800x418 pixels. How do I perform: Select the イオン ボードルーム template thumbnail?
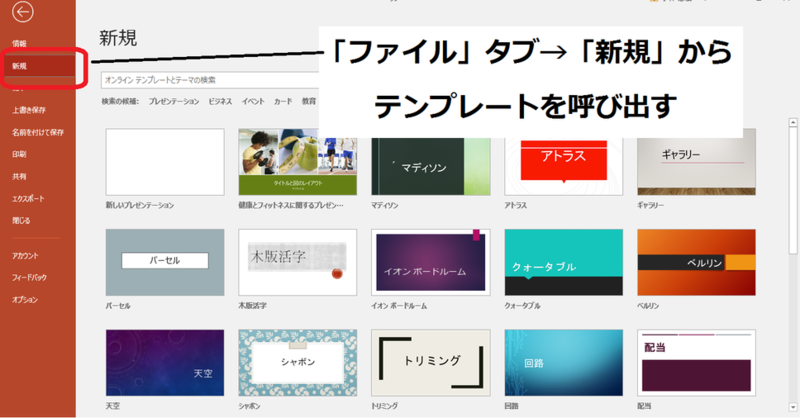click(x=431, y=262)
